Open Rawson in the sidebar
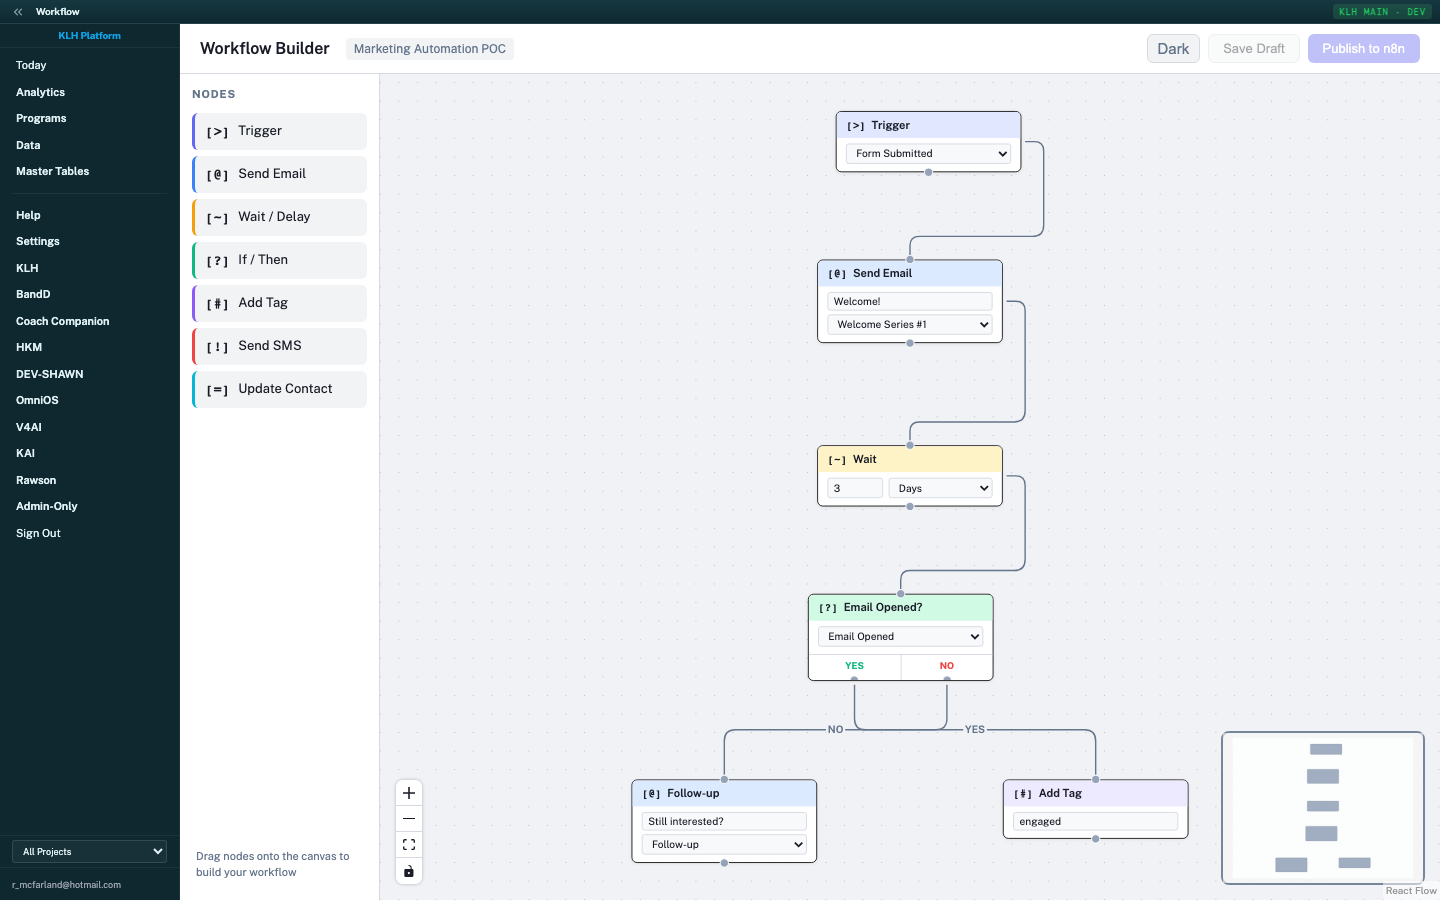Screen dimensions: 1440x900 36,480
